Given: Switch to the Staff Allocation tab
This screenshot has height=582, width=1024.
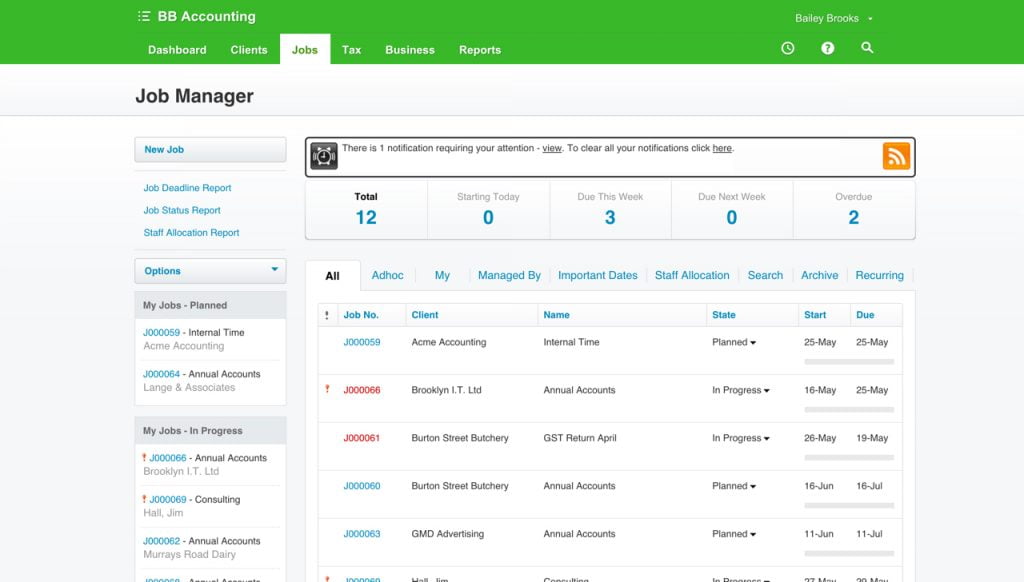Looking at the screenshot, I should [692, 275].
